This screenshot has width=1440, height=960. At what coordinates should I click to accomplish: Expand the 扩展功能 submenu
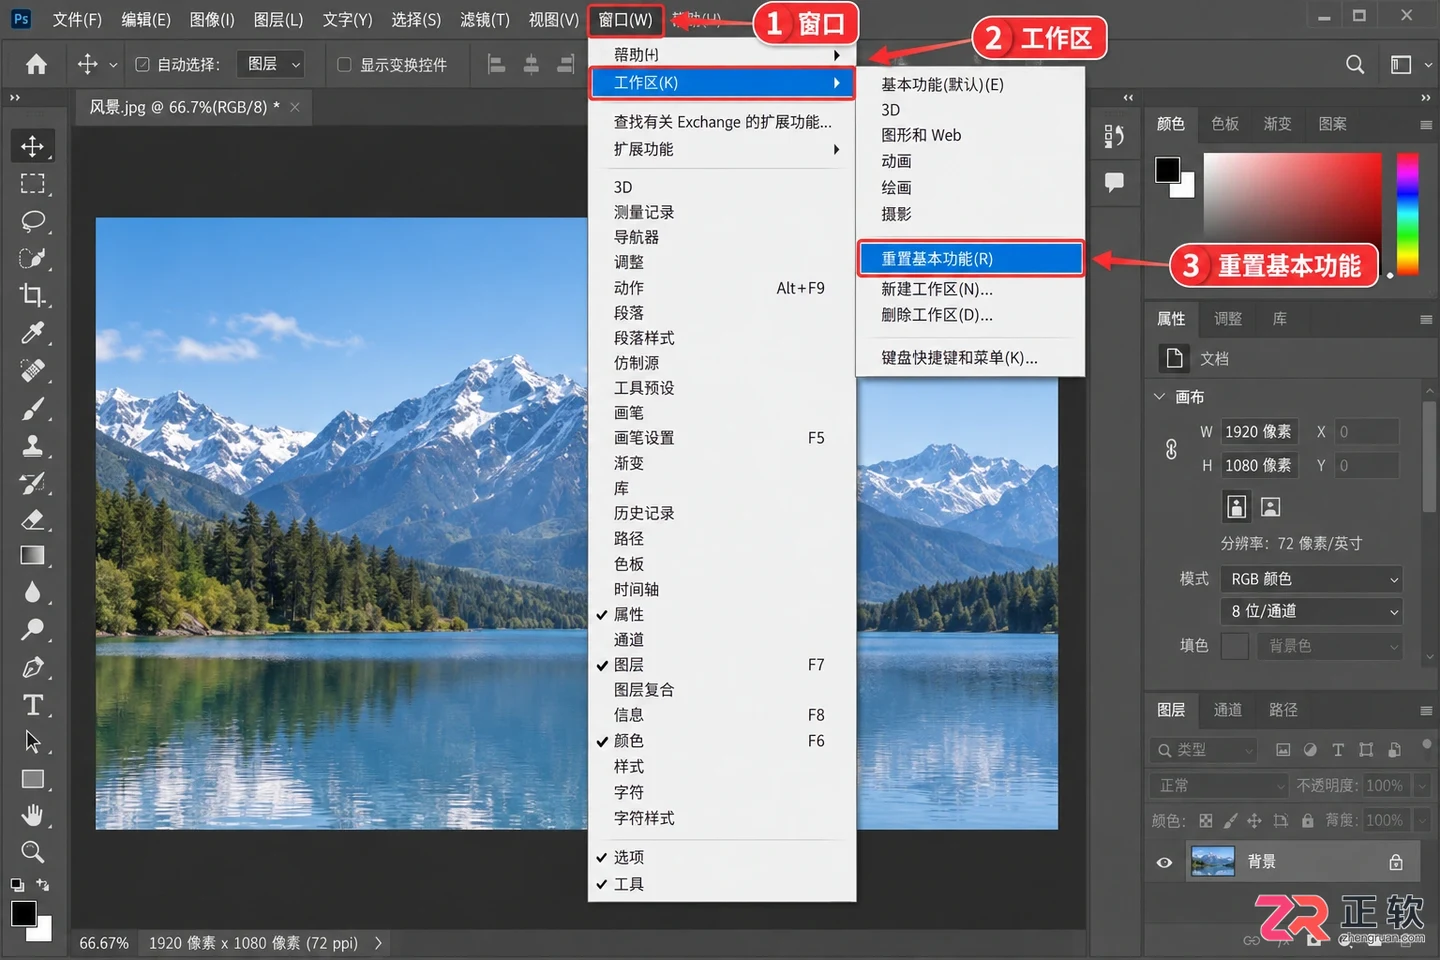(722, 149)
